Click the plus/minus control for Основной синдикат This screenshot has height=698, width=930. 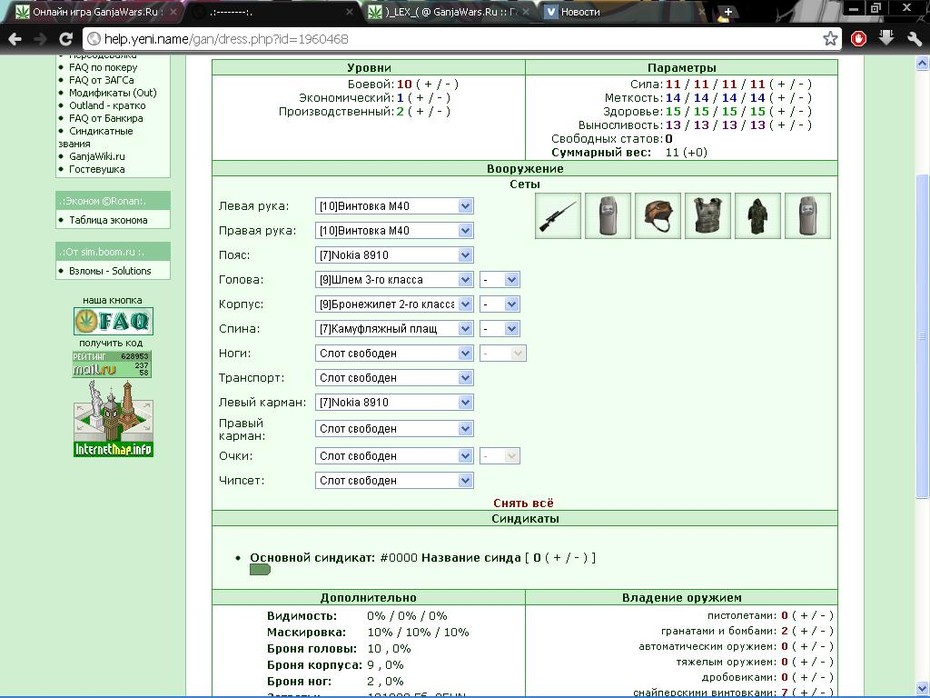coord(566,558)
